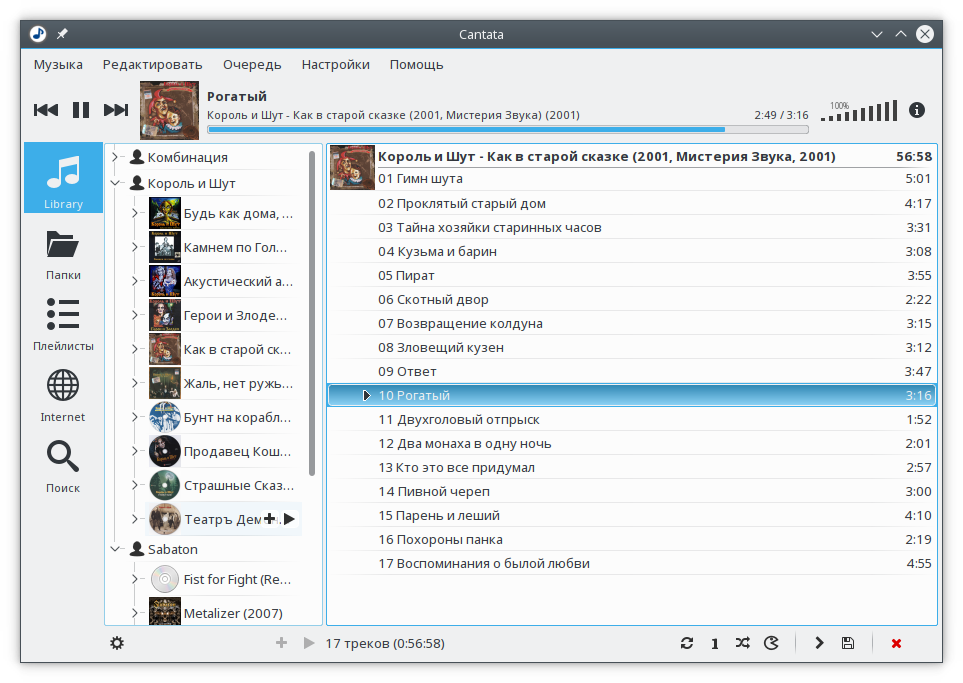This screenshot has height=683, width=963.
Task: Select the Страшные Сказ... album
Action: [224, 485]
